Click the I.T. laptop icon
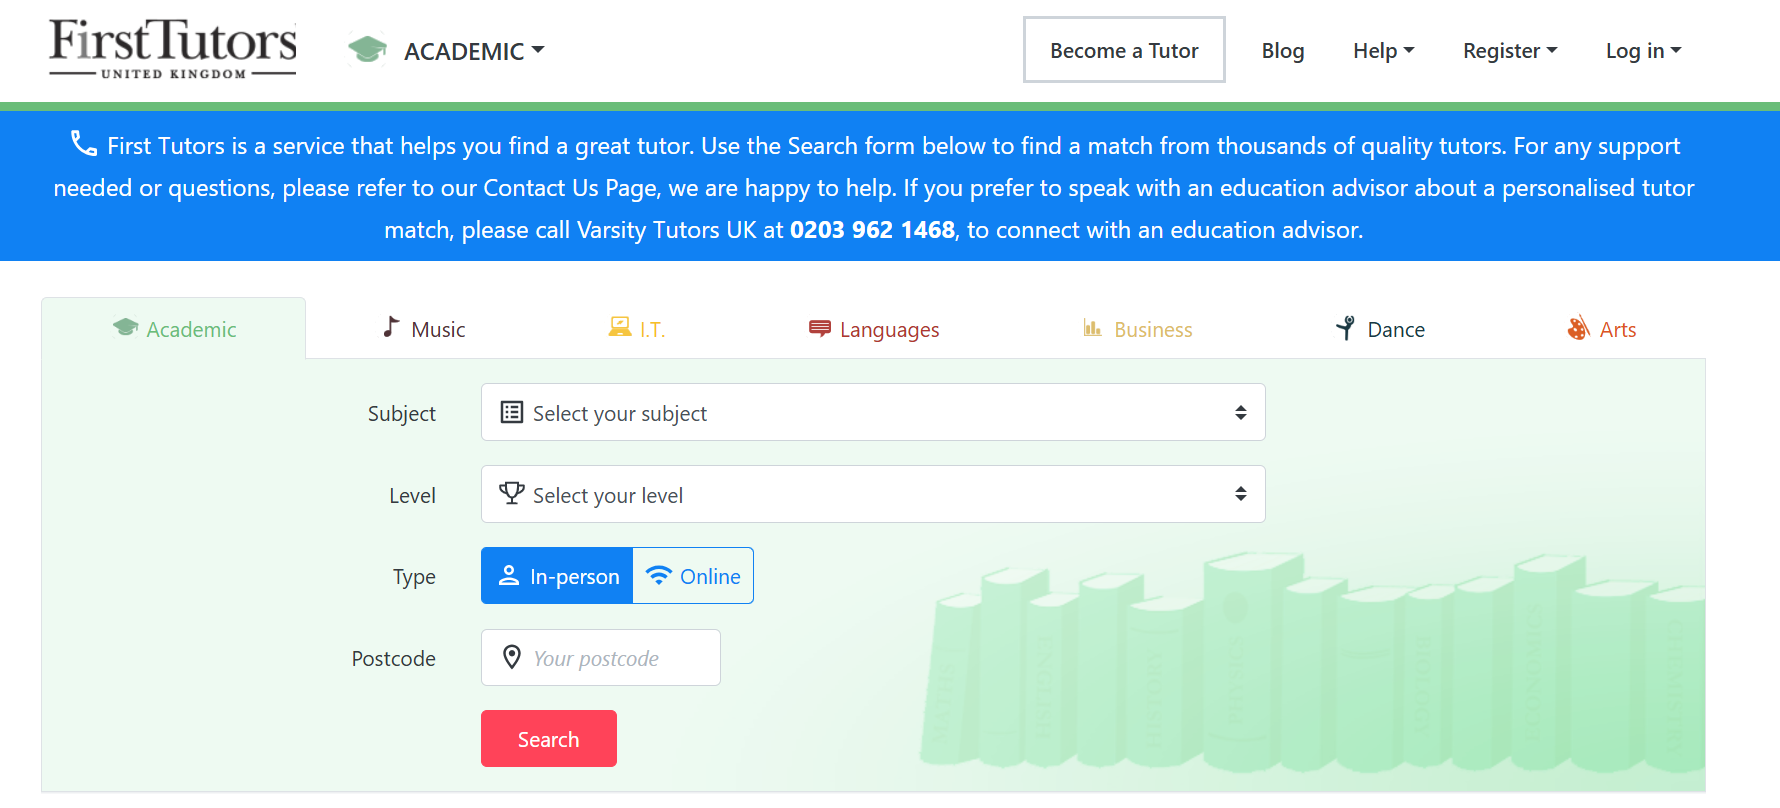1780x808 pixels. 620,327
